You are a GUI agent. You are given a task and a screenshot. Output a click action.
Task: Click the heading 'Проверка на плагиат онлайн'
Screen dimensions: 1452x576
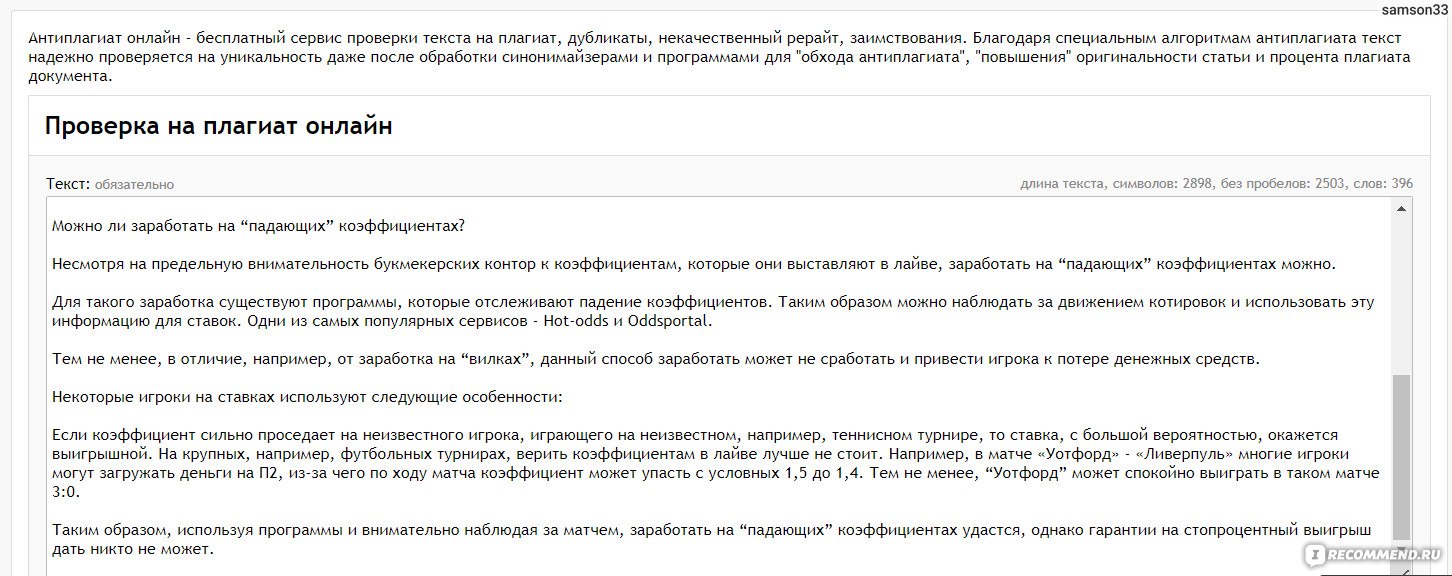tap(219, 125)
